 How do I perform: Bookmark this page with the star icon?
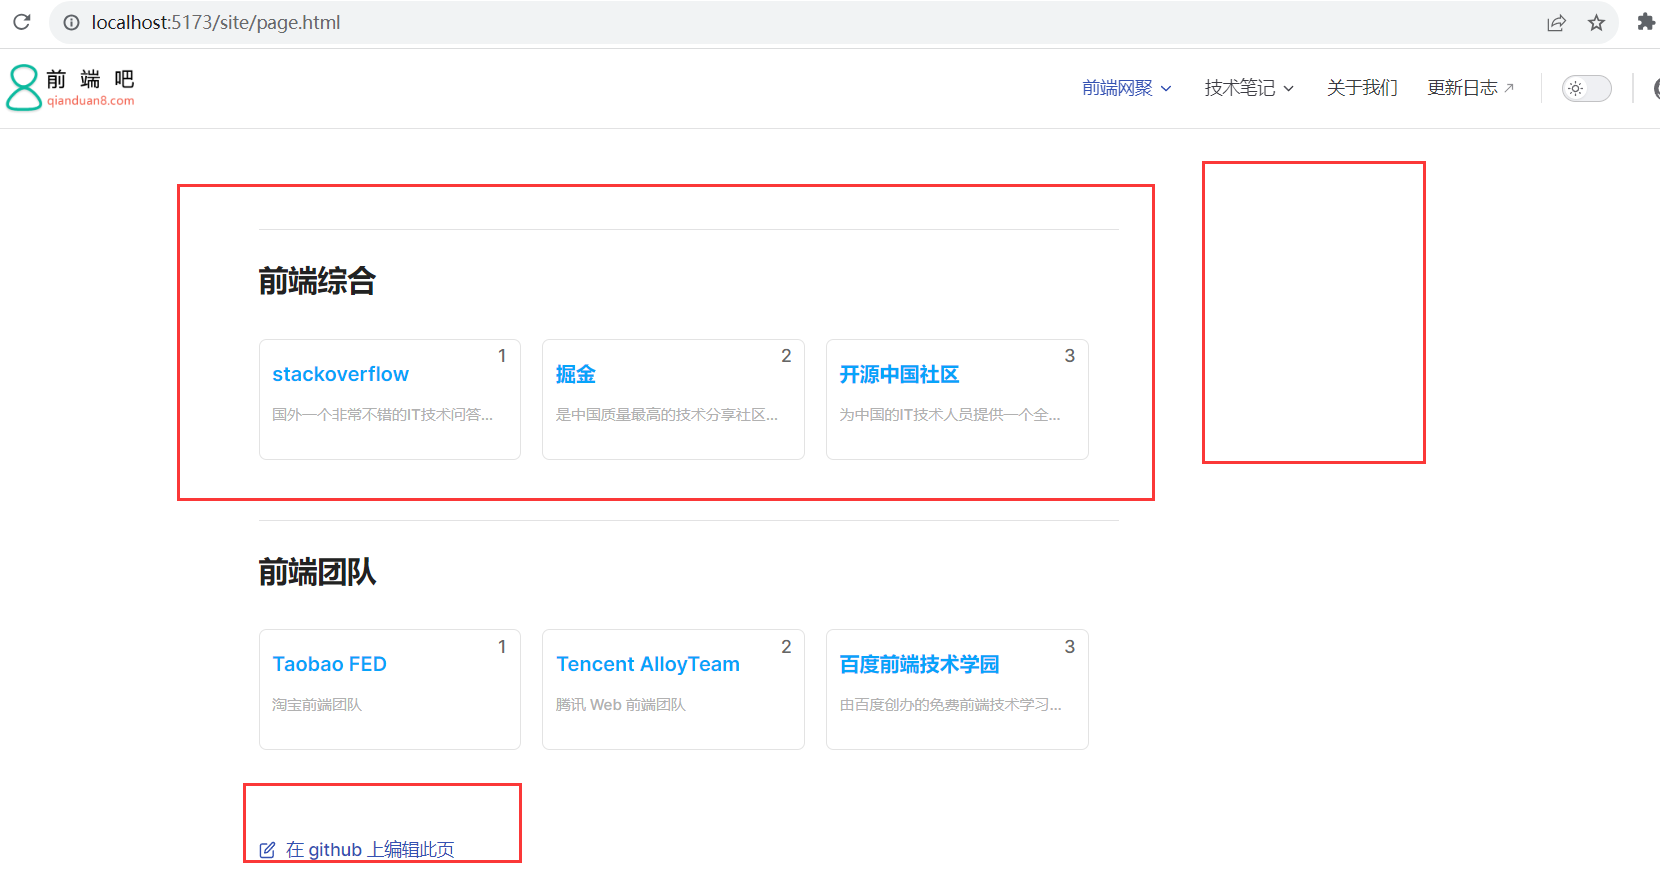click(x=1596, y=22)
